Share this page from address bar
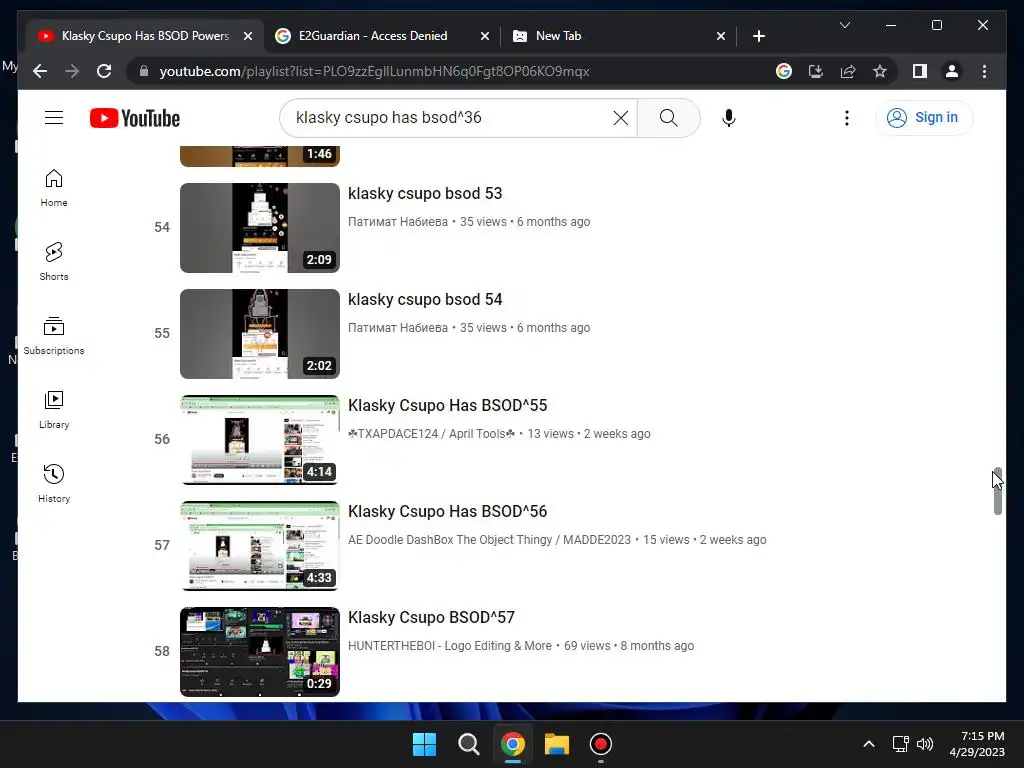1024x768 pixels. 848,71
